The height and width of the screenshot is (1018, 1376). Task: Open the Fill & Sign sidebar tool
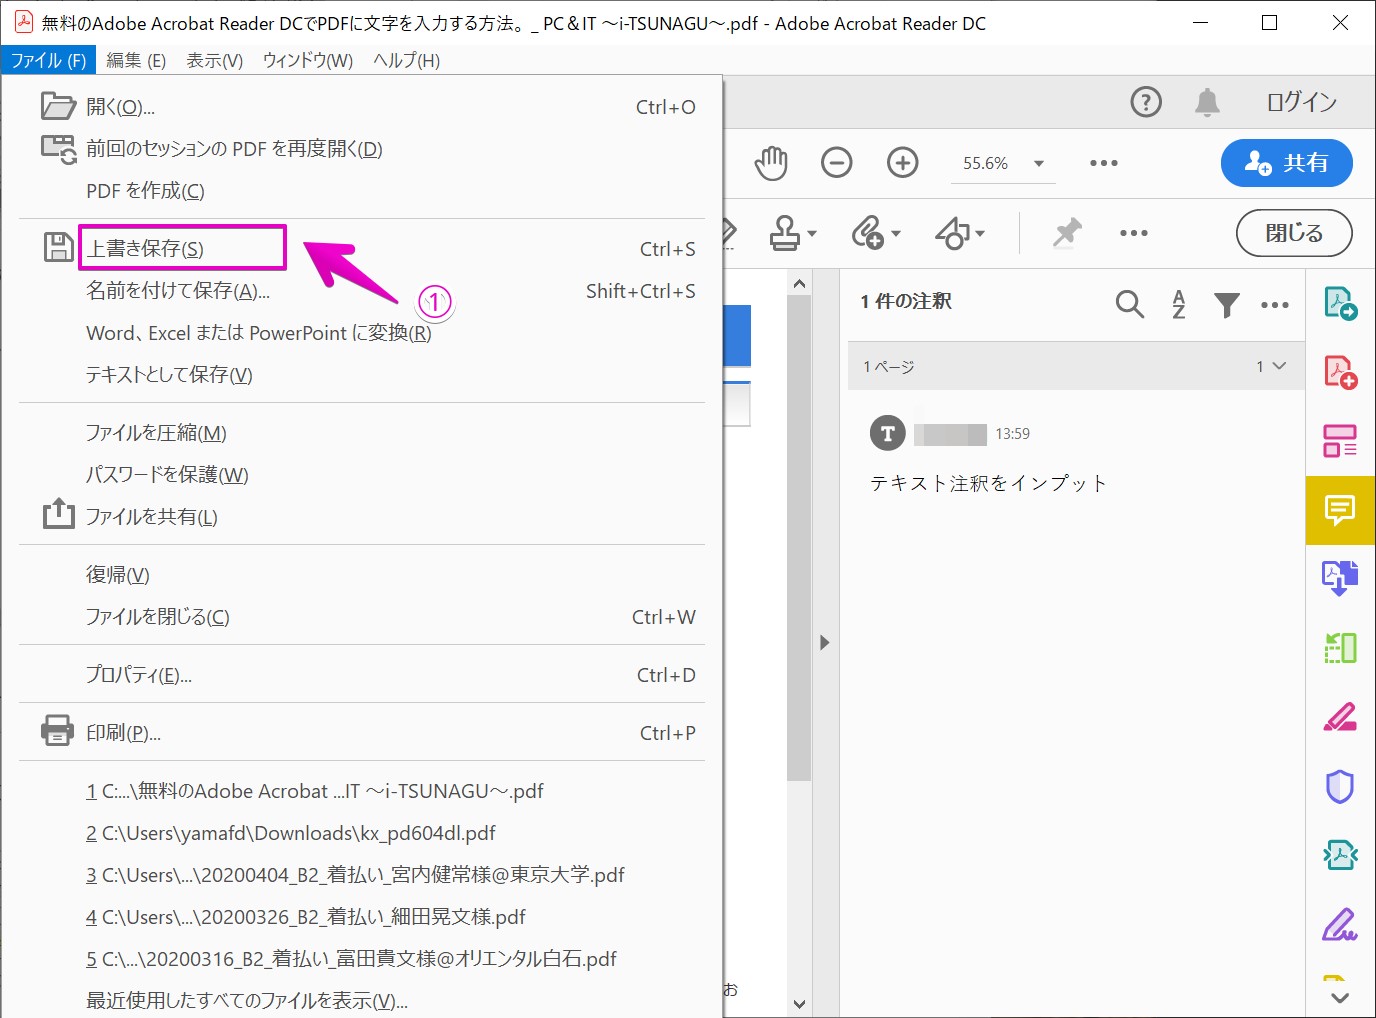click(1340, 924)
